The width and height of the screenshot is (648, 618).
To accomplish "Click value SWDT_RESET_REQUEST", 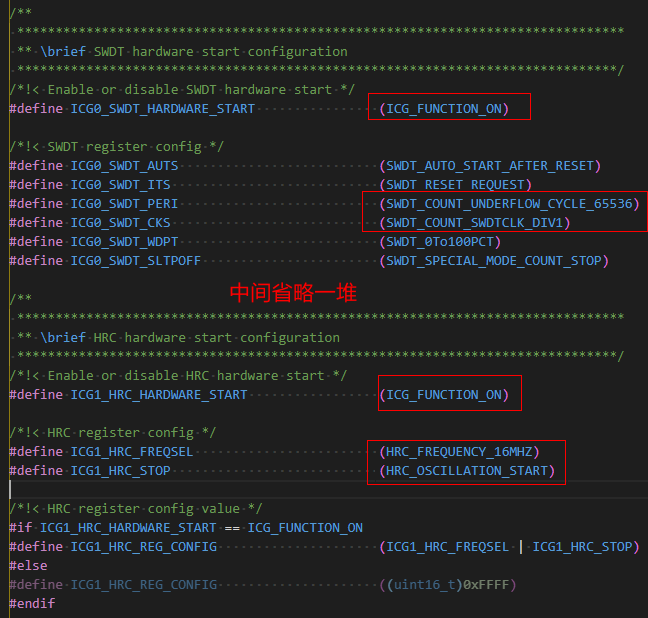I will coord(455,185).
